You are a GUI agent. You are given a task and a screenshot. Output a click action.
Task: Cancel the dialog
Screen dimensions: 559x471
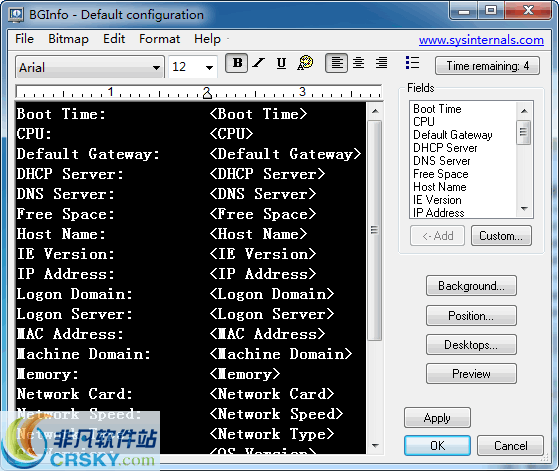pos(511,446)
